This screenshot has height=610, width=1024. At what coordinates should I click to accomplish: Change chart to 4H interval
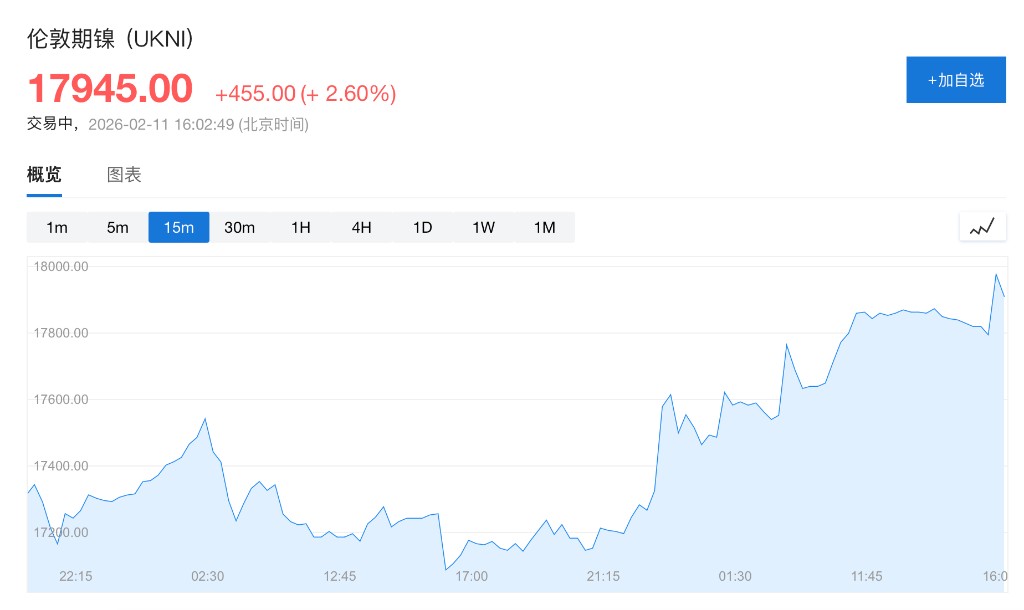point(362,227)
